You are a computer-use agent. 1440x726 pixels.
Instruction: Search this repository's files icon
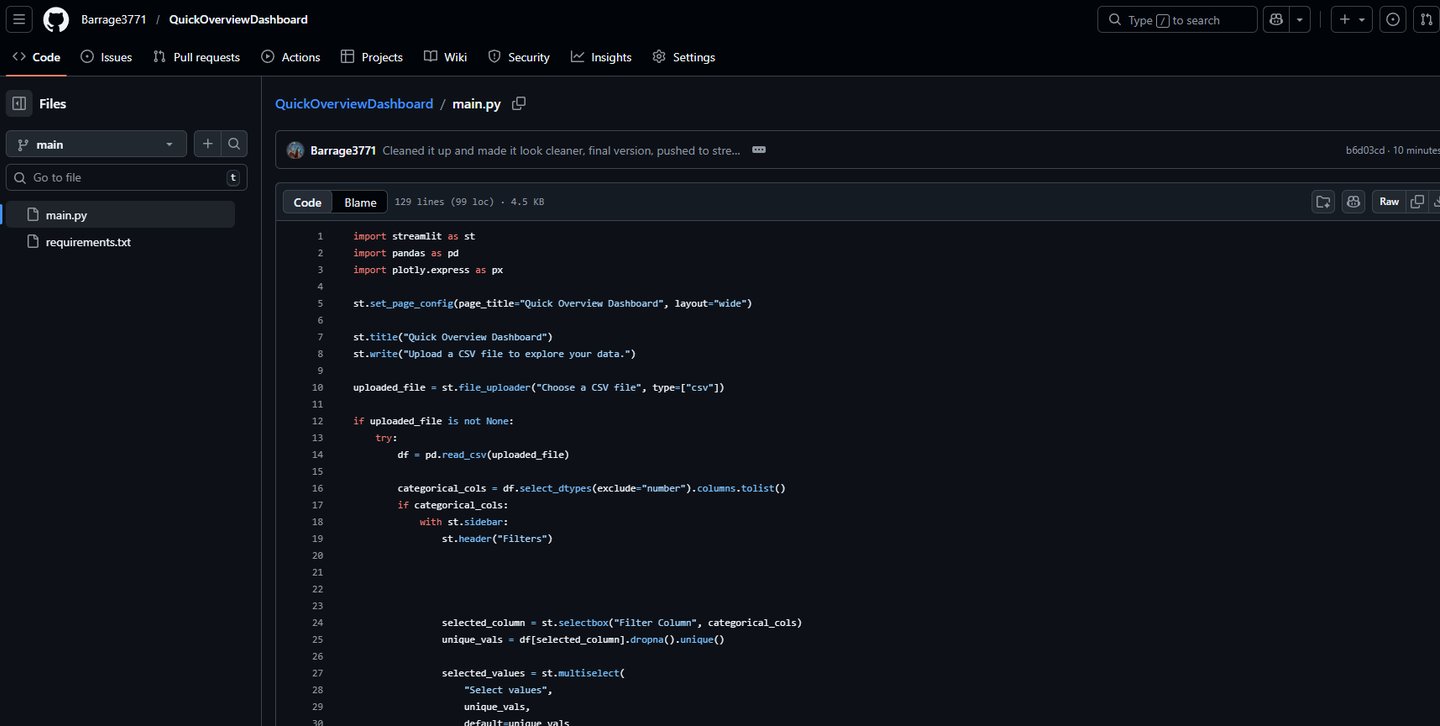pos(234,144)
